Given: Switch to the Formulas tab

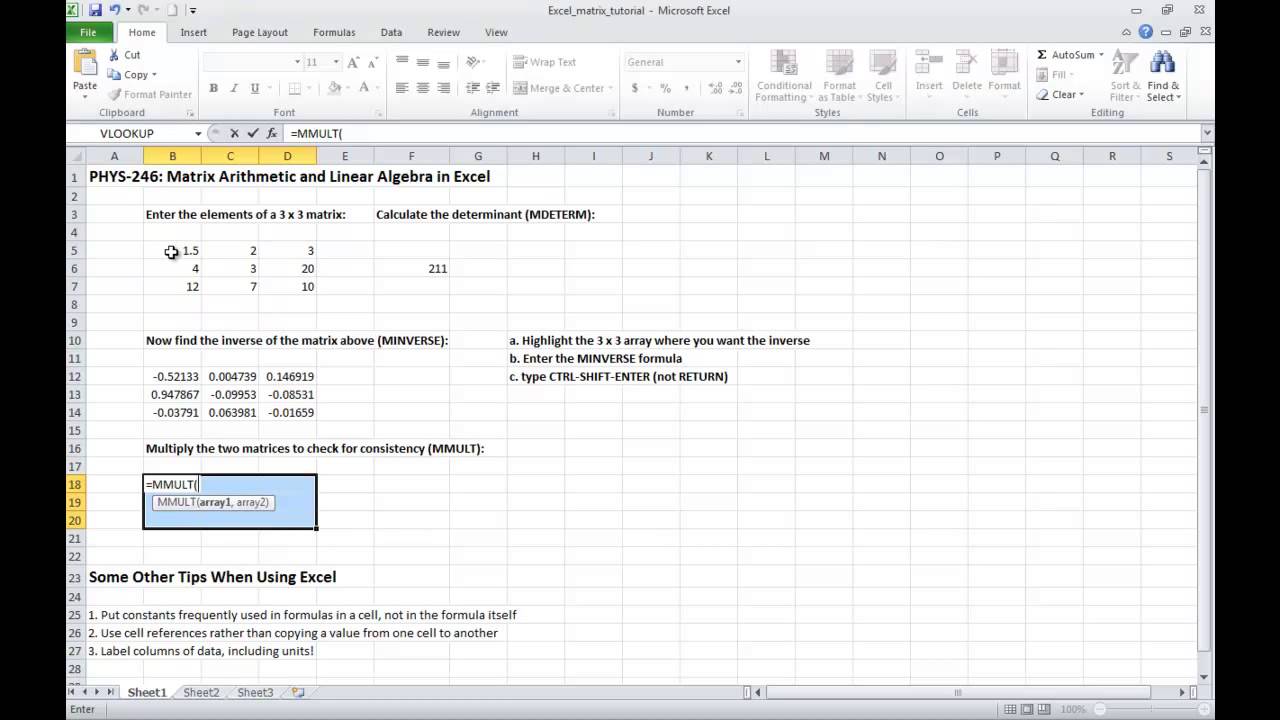Looking at the screenshot, I should (x=334, y=32).
